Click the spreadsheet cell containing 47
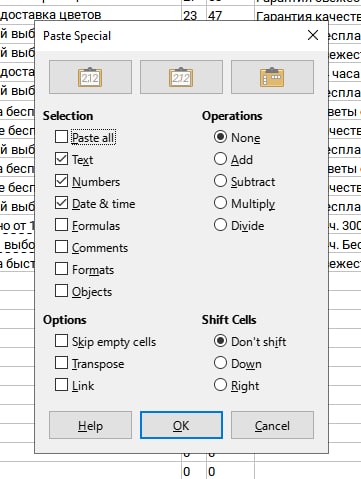 230,15
